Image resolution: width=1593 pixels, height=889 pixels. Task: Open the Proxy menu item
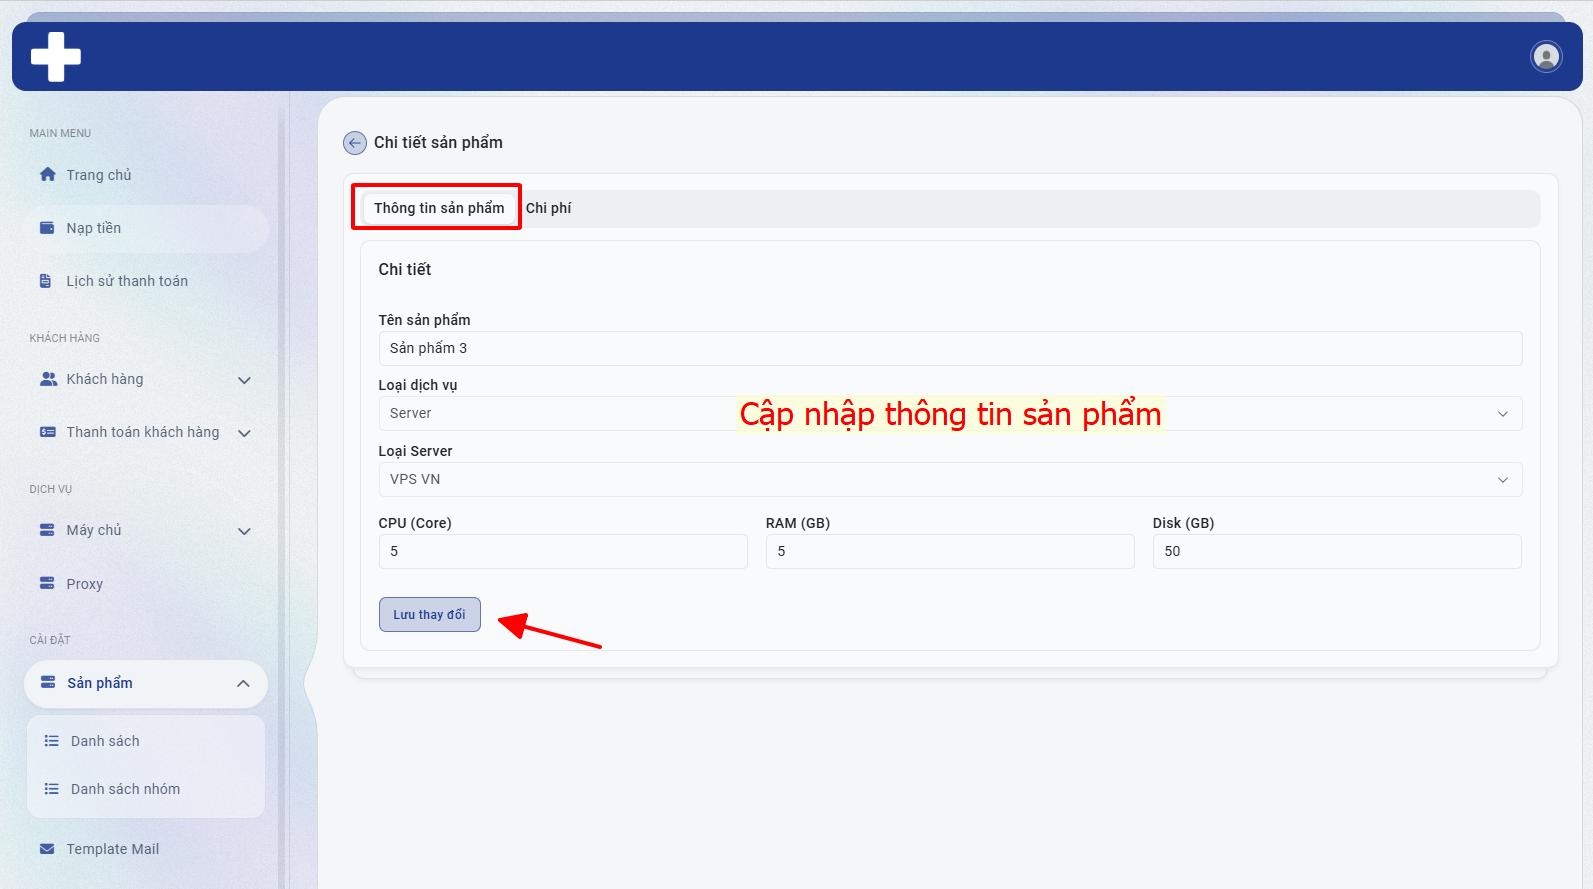pyautogui.click(x=146, y=584)
